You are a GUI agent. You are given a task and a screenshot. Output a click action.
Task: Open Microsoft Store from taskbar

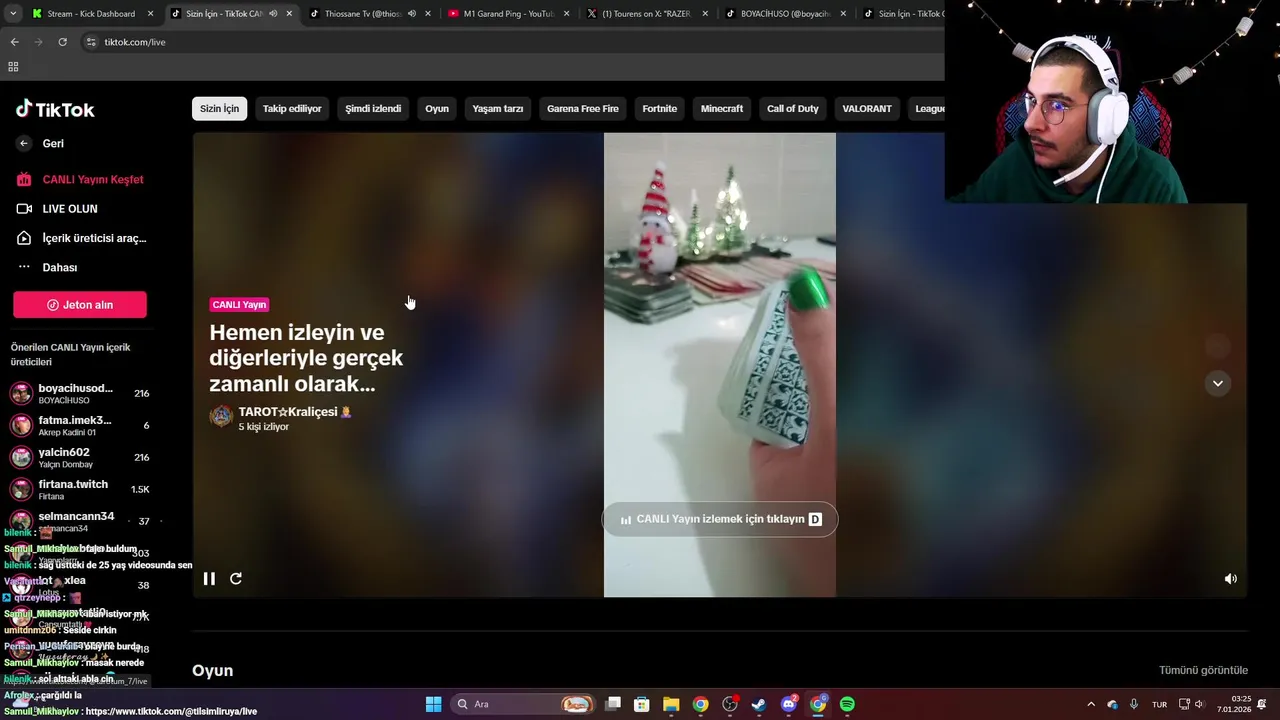(642, 704)
